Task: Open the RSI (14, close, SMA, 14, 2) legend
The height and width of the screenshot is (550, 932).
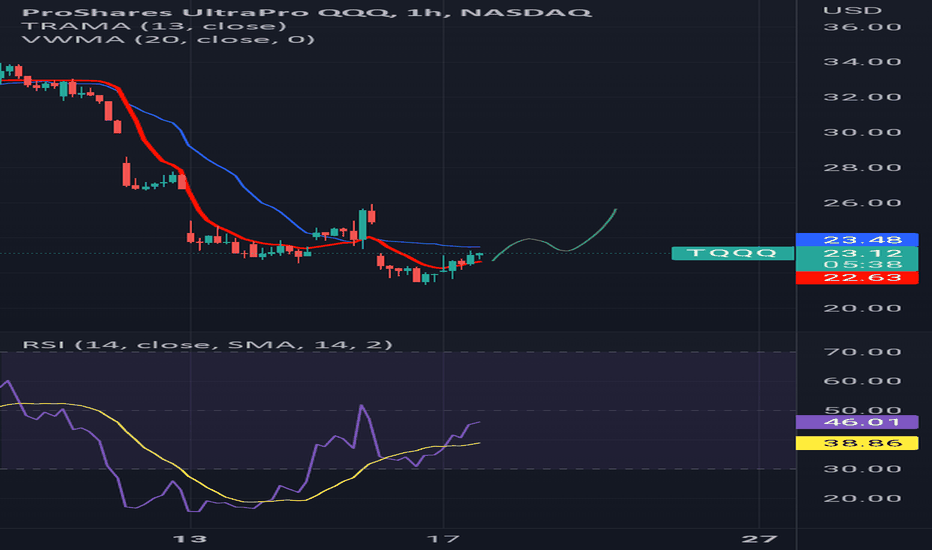Action: point(207,344)
